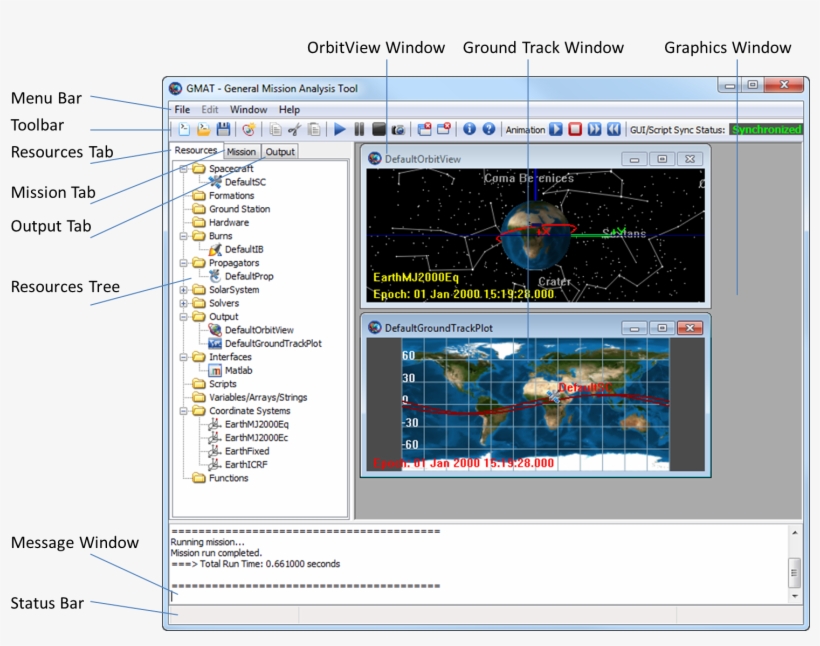Select the Matlab interface item
The height and width of the screenshot is (646, 820).
click(238, 370)
